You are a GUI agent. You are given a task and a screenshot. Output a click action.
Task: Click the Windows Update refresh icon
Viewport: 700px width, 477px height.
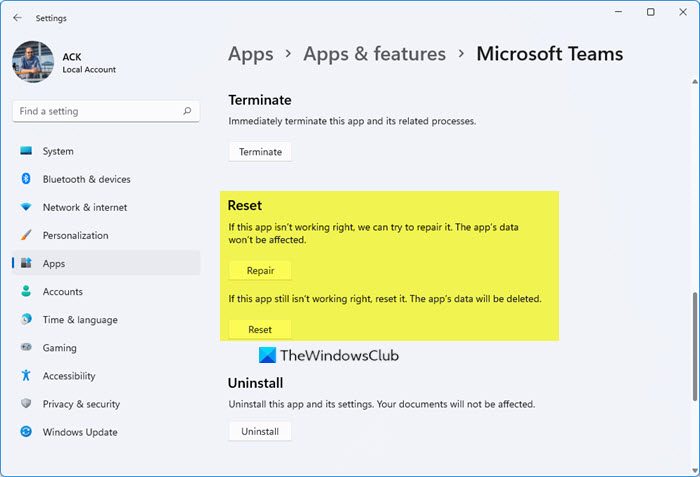(26, 431)
